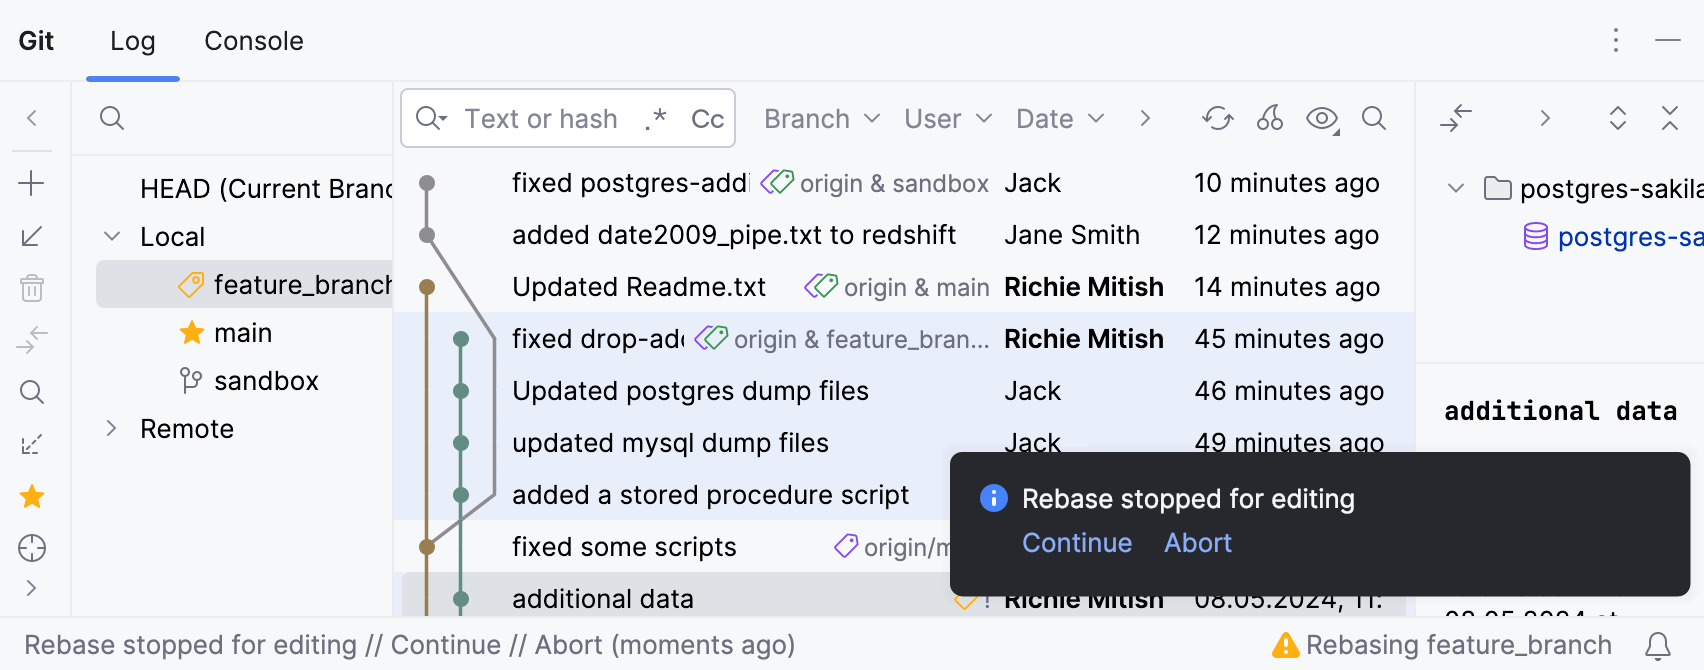Switch to the Log tab
The width and height of the screenshot is (1704, 670).
click(132, 41)
